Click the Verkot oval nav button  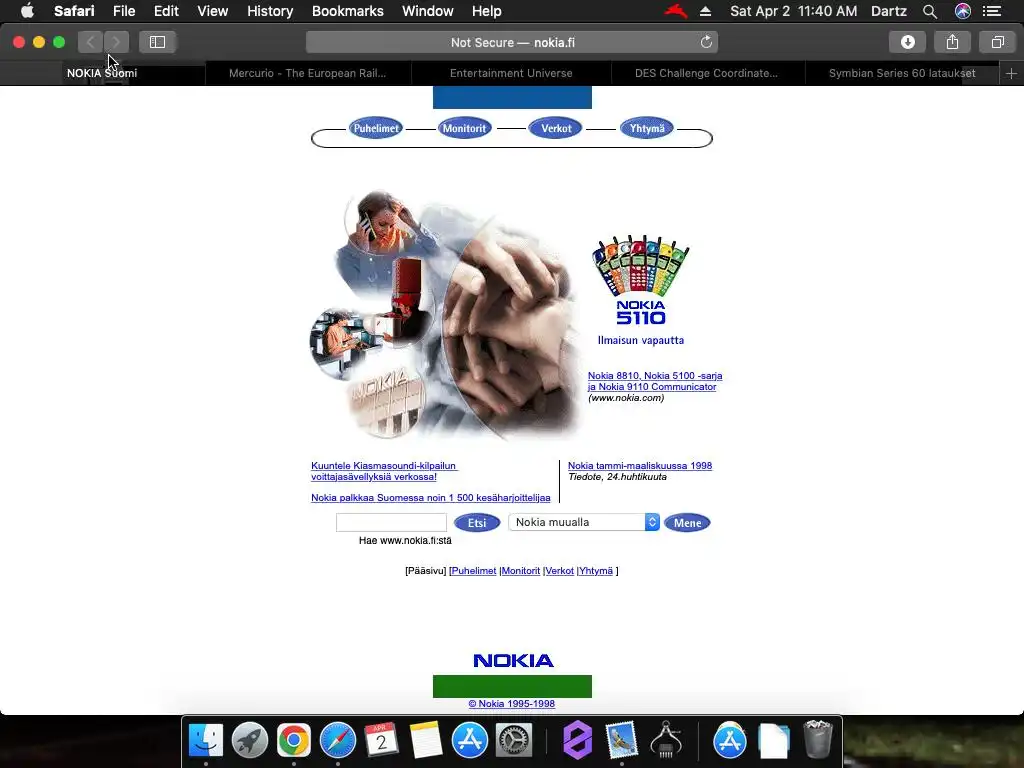point(556,128)
